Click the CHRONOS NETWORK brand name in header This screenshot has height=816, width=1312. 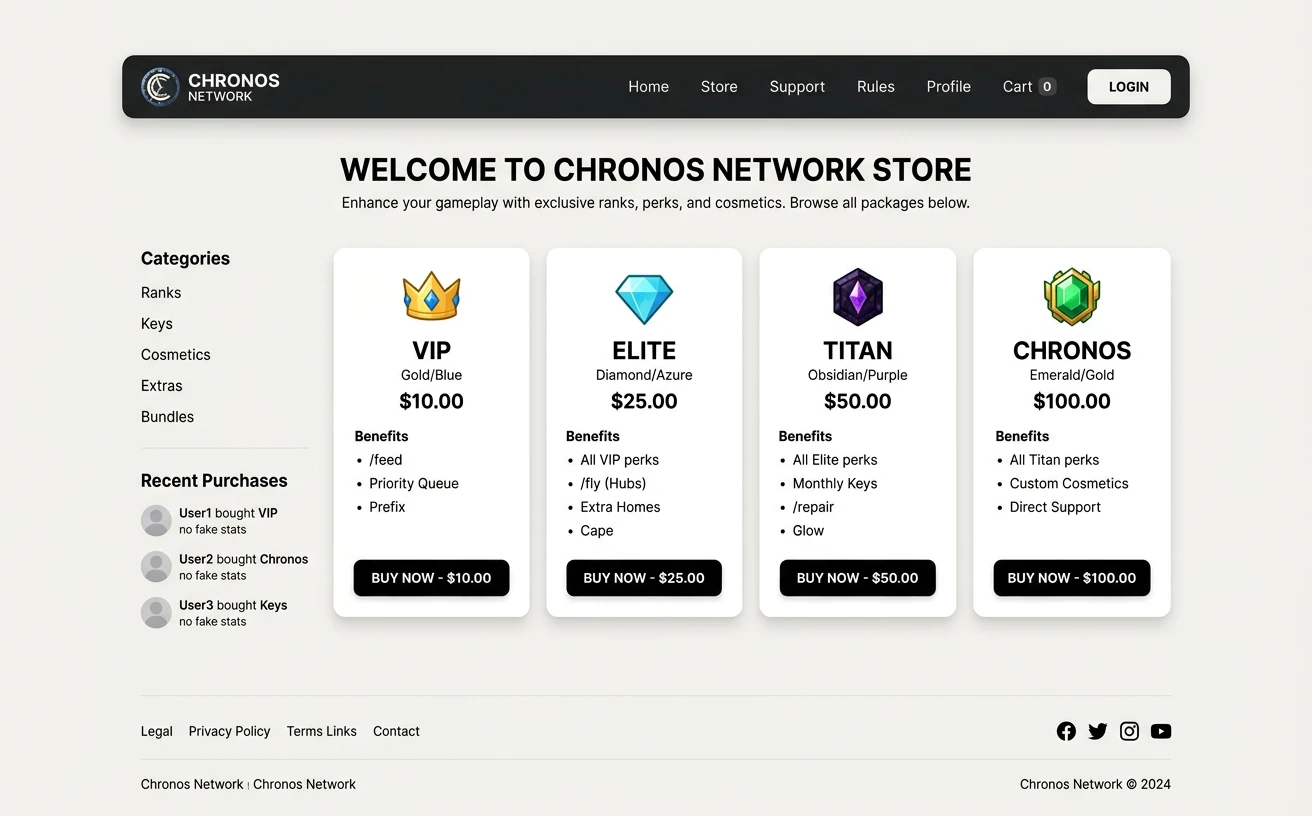[234, 87]
